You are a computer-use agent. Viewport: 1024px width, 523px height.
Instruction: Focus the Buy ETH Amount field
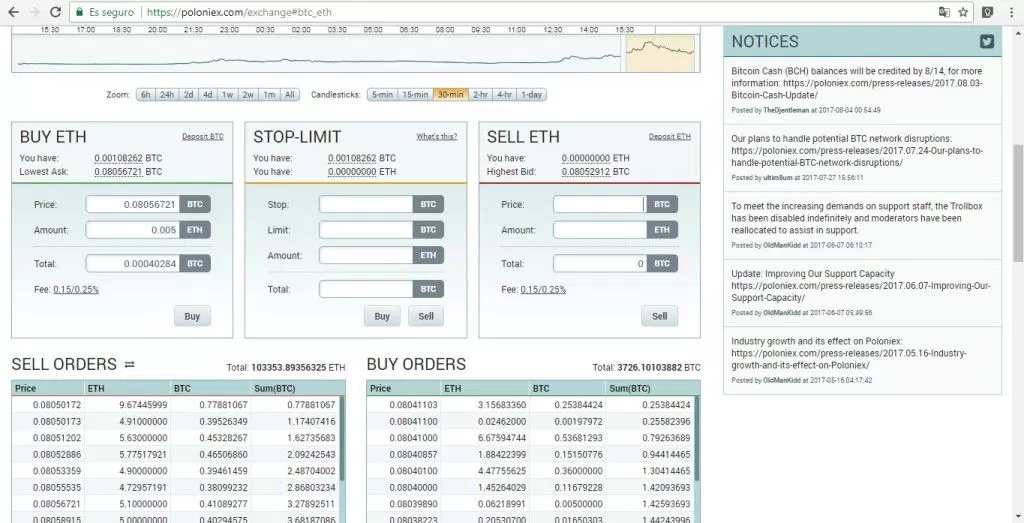[x=133, y=230]
